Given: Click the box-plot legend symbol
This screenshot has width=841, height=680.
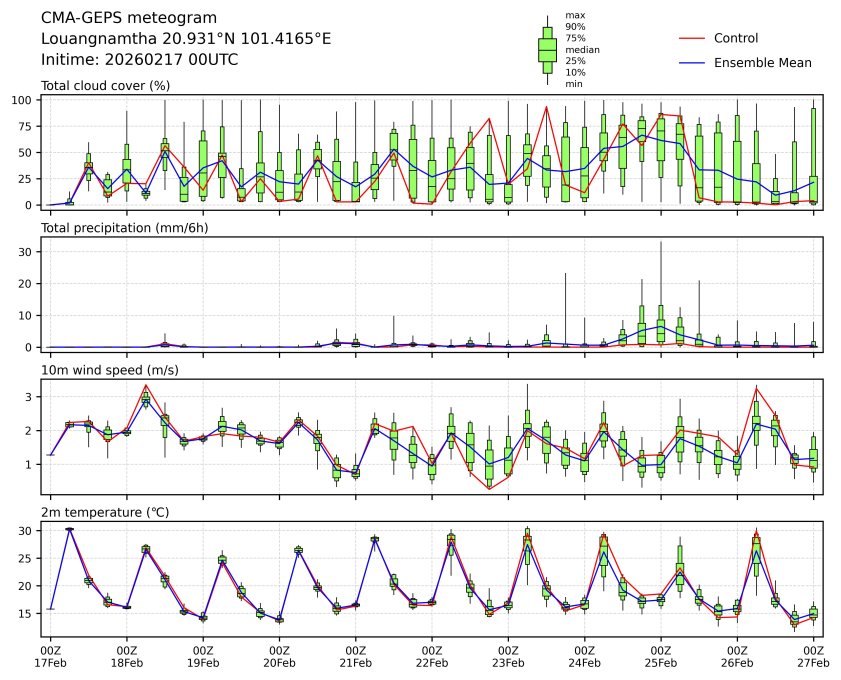Looking at the screenshot, I should point(547,49).
